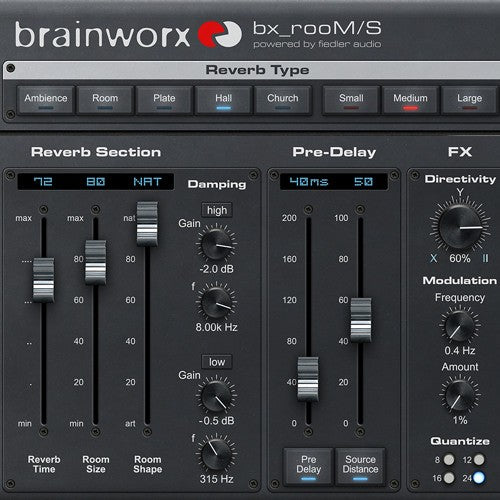Click the Room Size display value 80

coord(96,182)
